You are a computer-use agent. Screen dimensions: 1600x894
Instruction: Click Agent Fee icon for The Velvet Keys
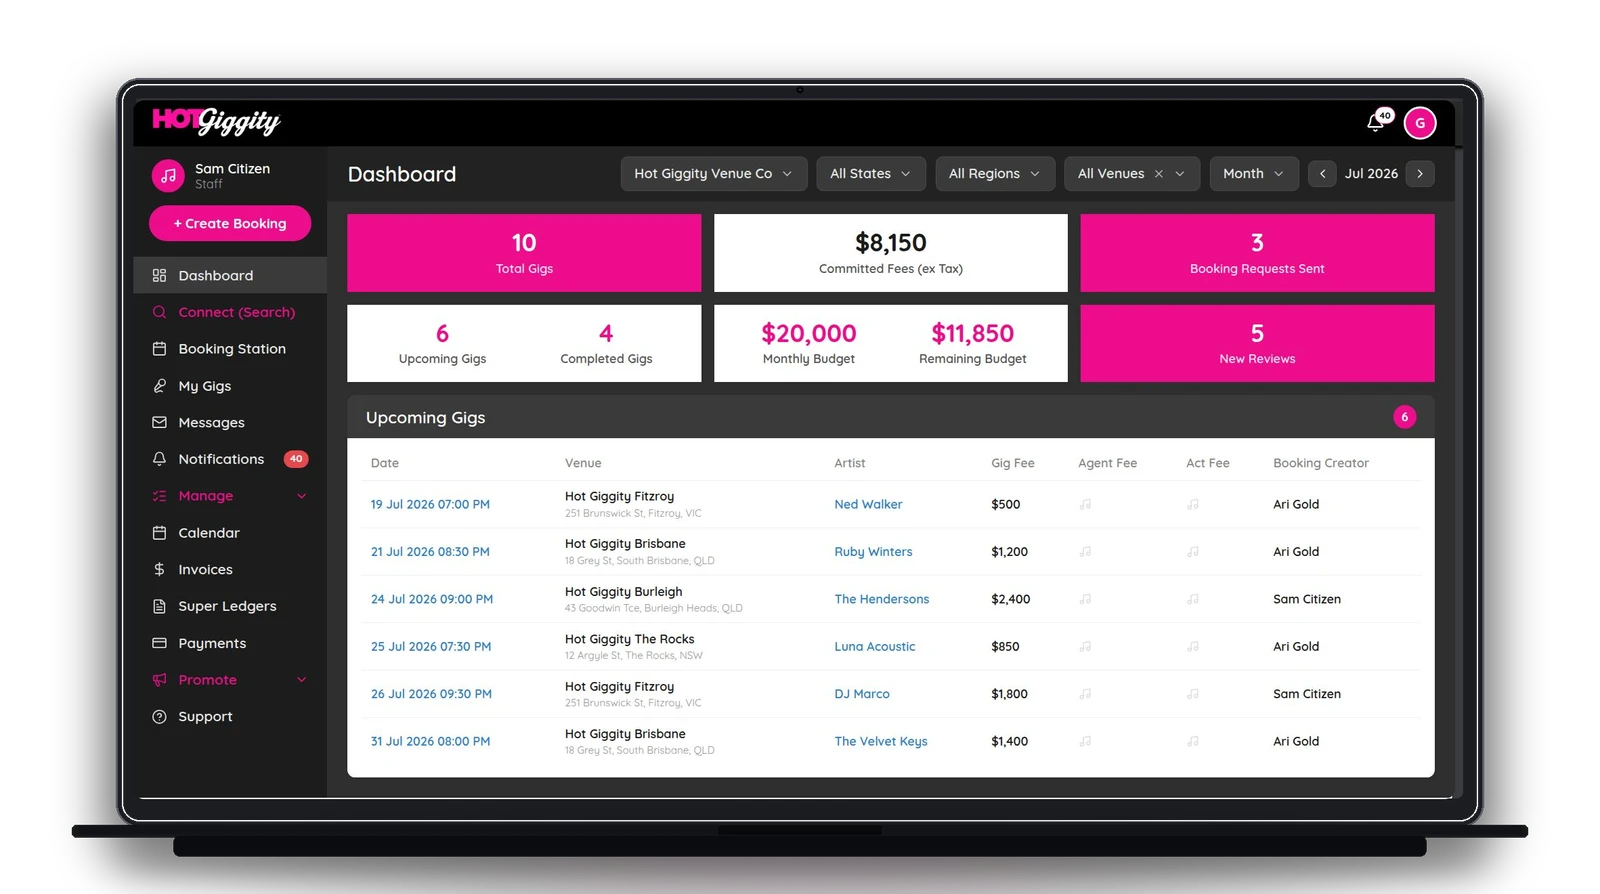1085,741
